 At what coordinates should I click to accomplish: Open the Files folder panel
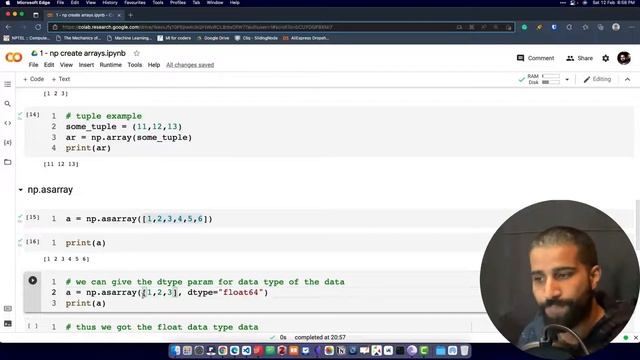click(7, 162)
